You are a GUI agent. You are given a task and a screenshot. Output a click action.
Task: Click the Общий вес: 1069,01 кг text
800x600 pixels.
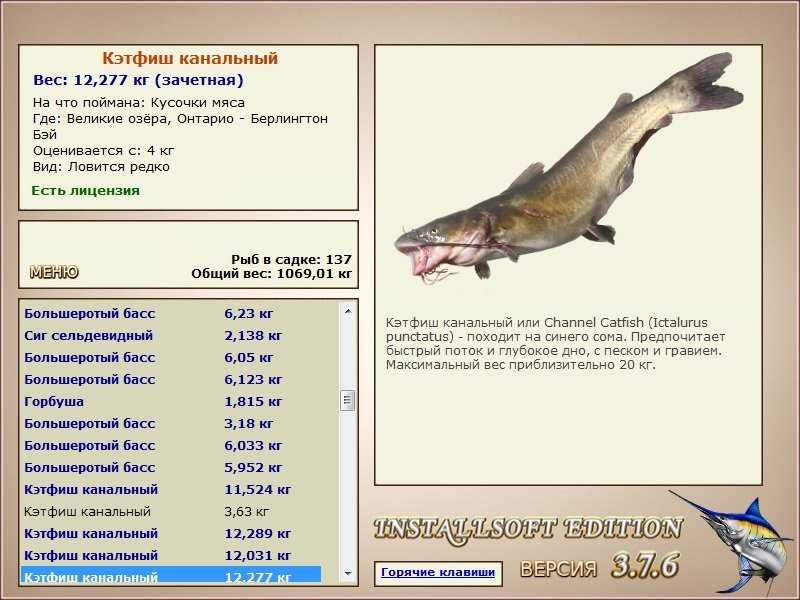[271, 273]
